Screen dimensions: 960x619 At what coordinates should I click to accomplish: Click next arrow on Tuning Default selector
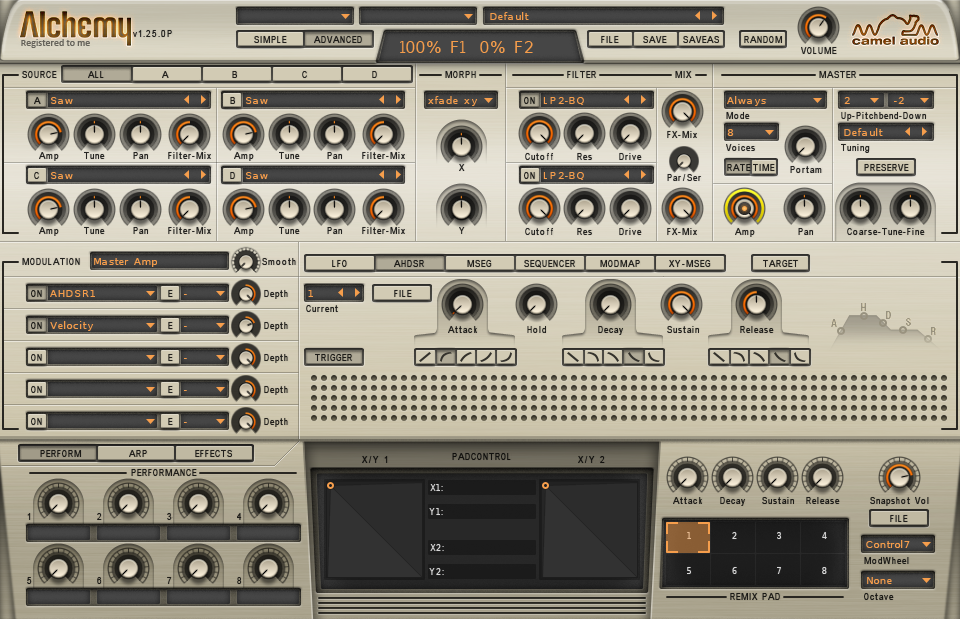pos(924,132)
